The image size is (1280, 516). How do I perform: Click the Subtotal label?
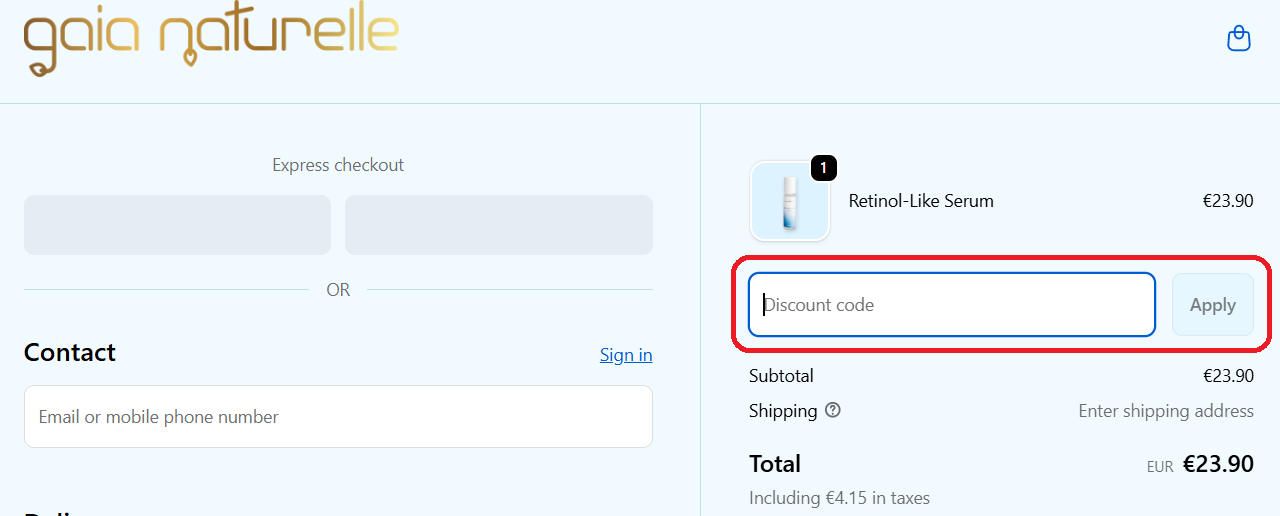[781, 376]
